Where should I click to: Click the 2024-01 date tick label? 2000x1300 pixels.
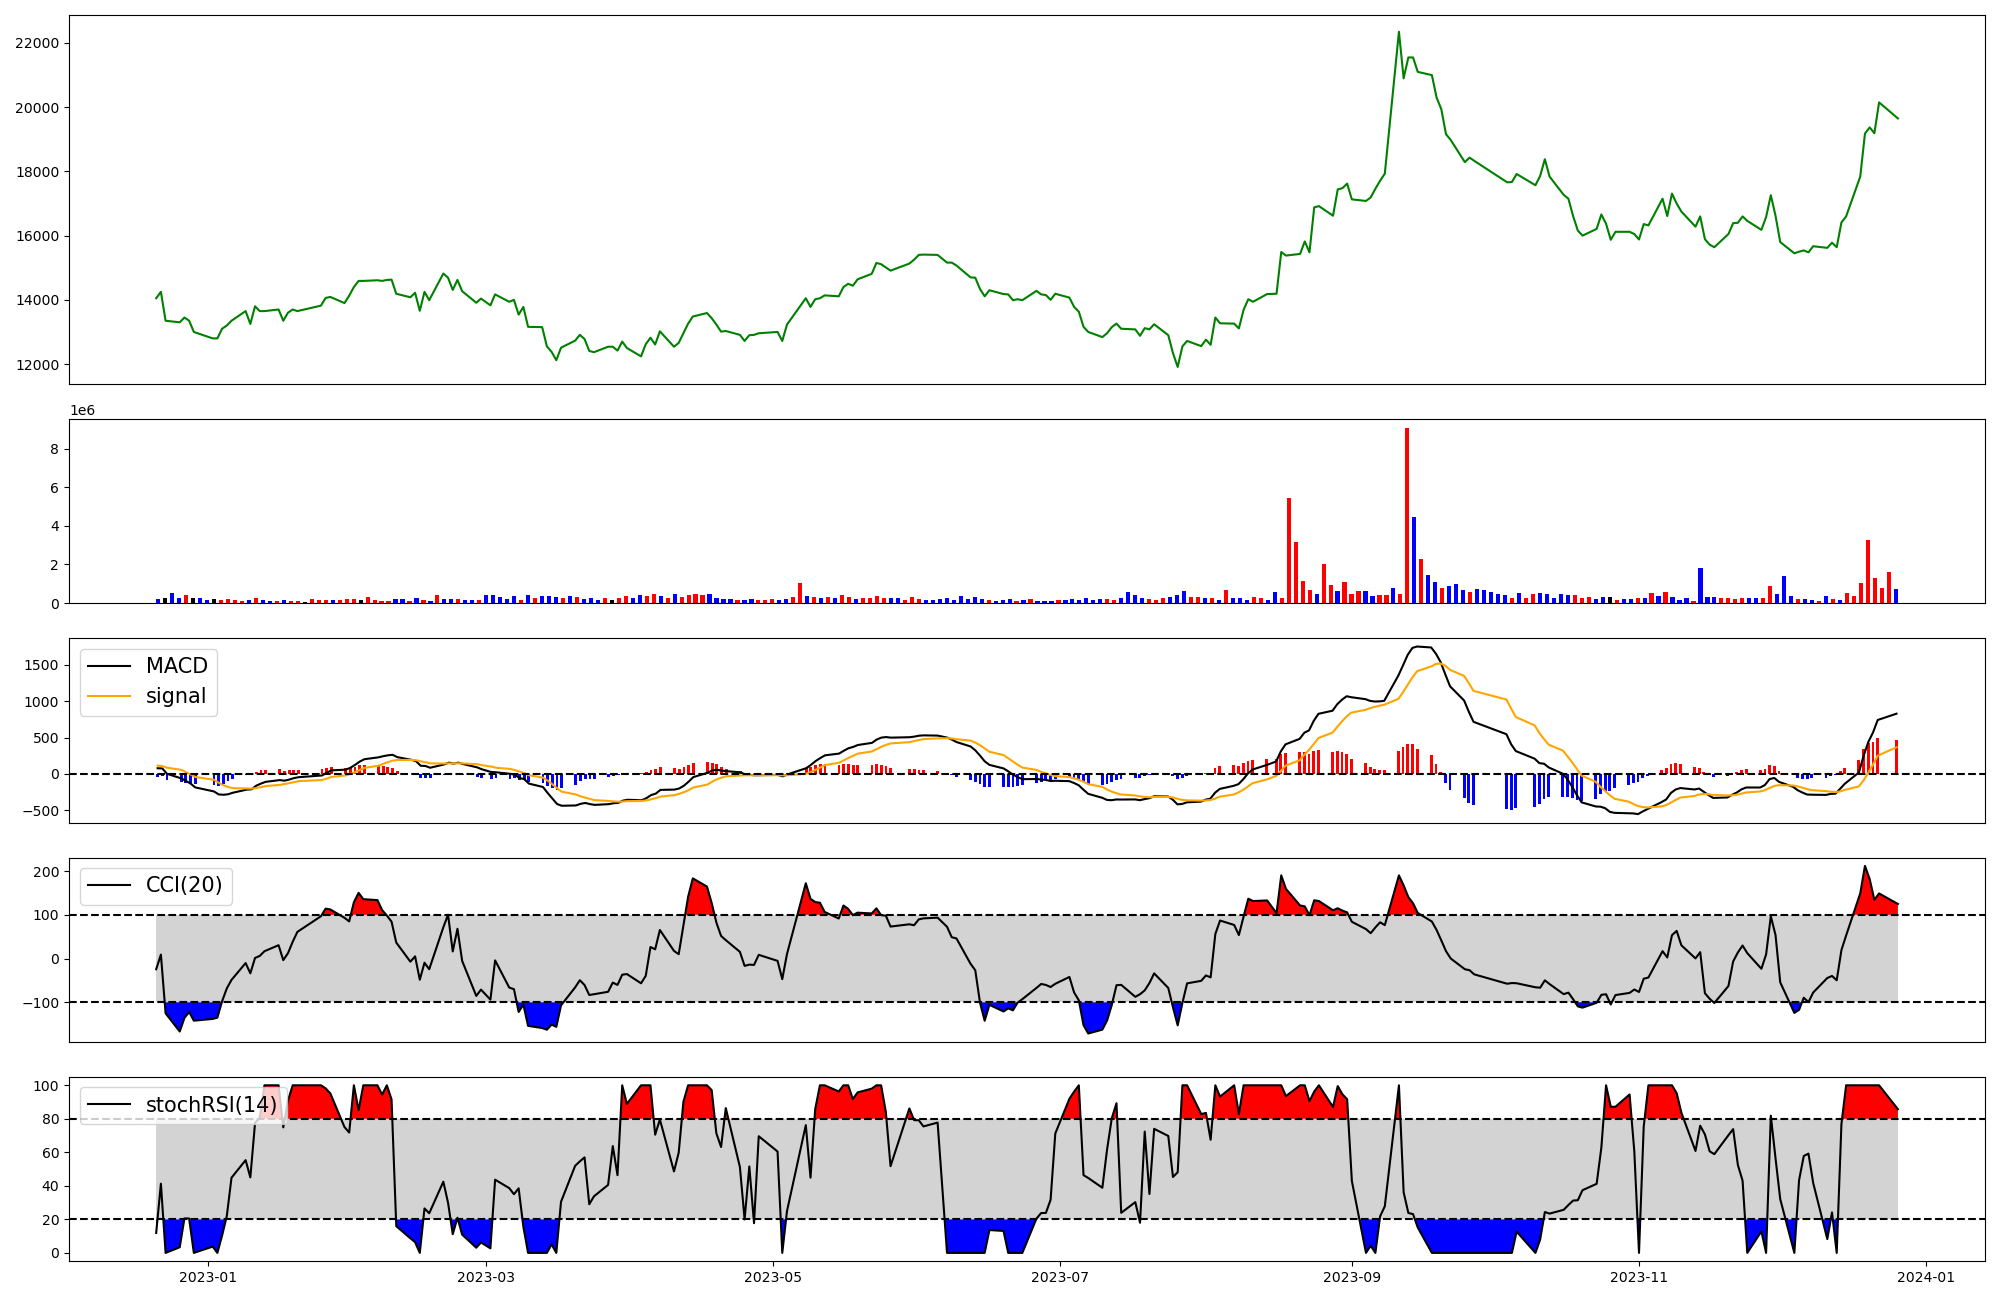pyautogui.click(x=1926, y=1277)
